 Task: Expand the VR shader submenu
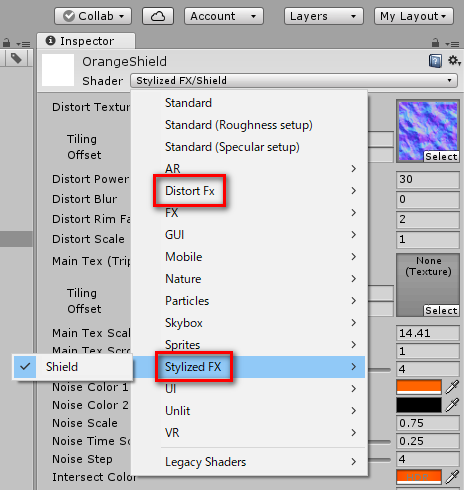(x=249, y=433)
